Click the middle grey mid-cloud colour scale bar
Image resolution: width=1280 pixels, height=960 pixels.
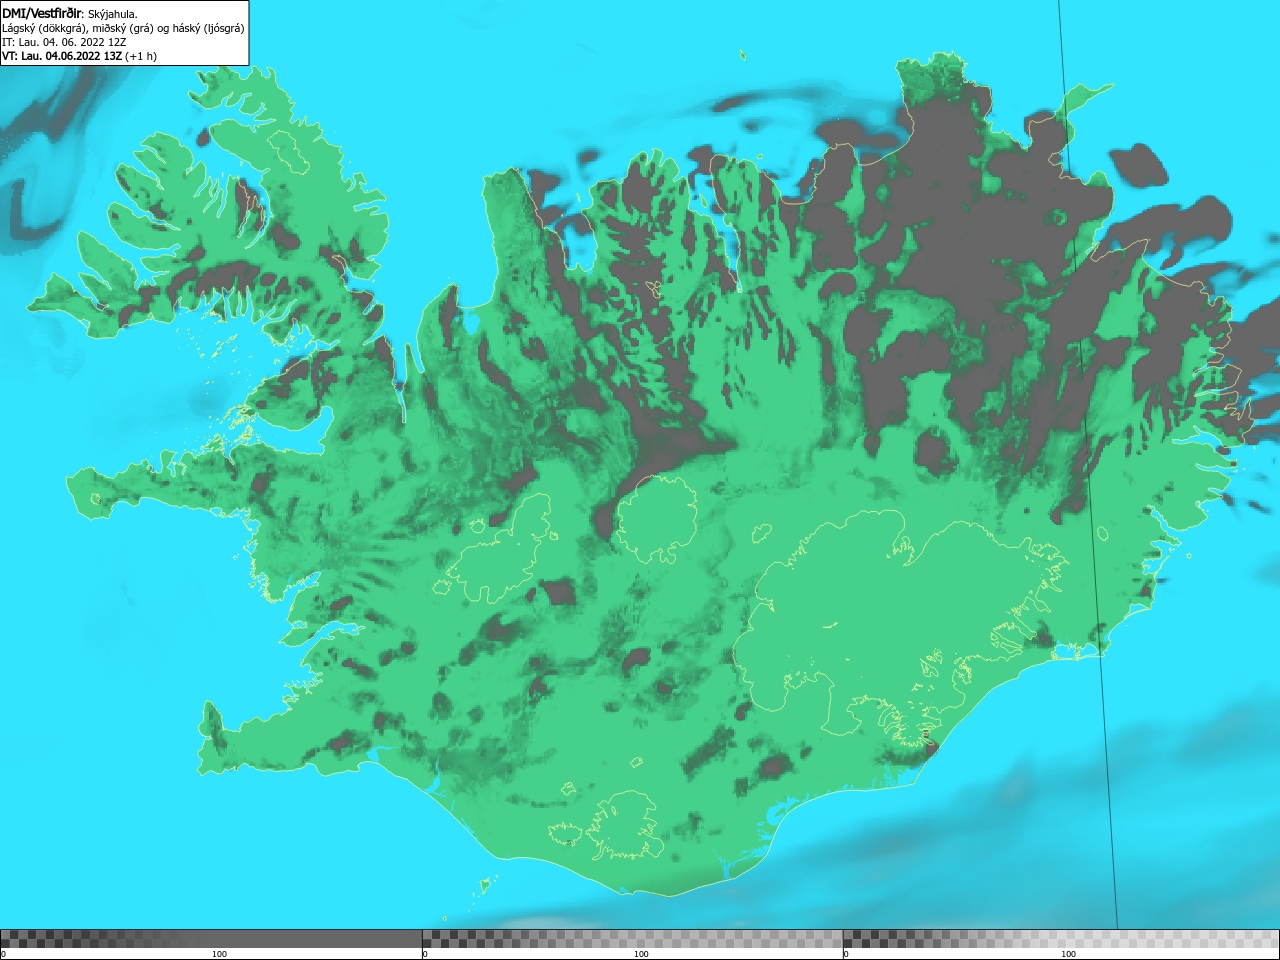point(632,939)
